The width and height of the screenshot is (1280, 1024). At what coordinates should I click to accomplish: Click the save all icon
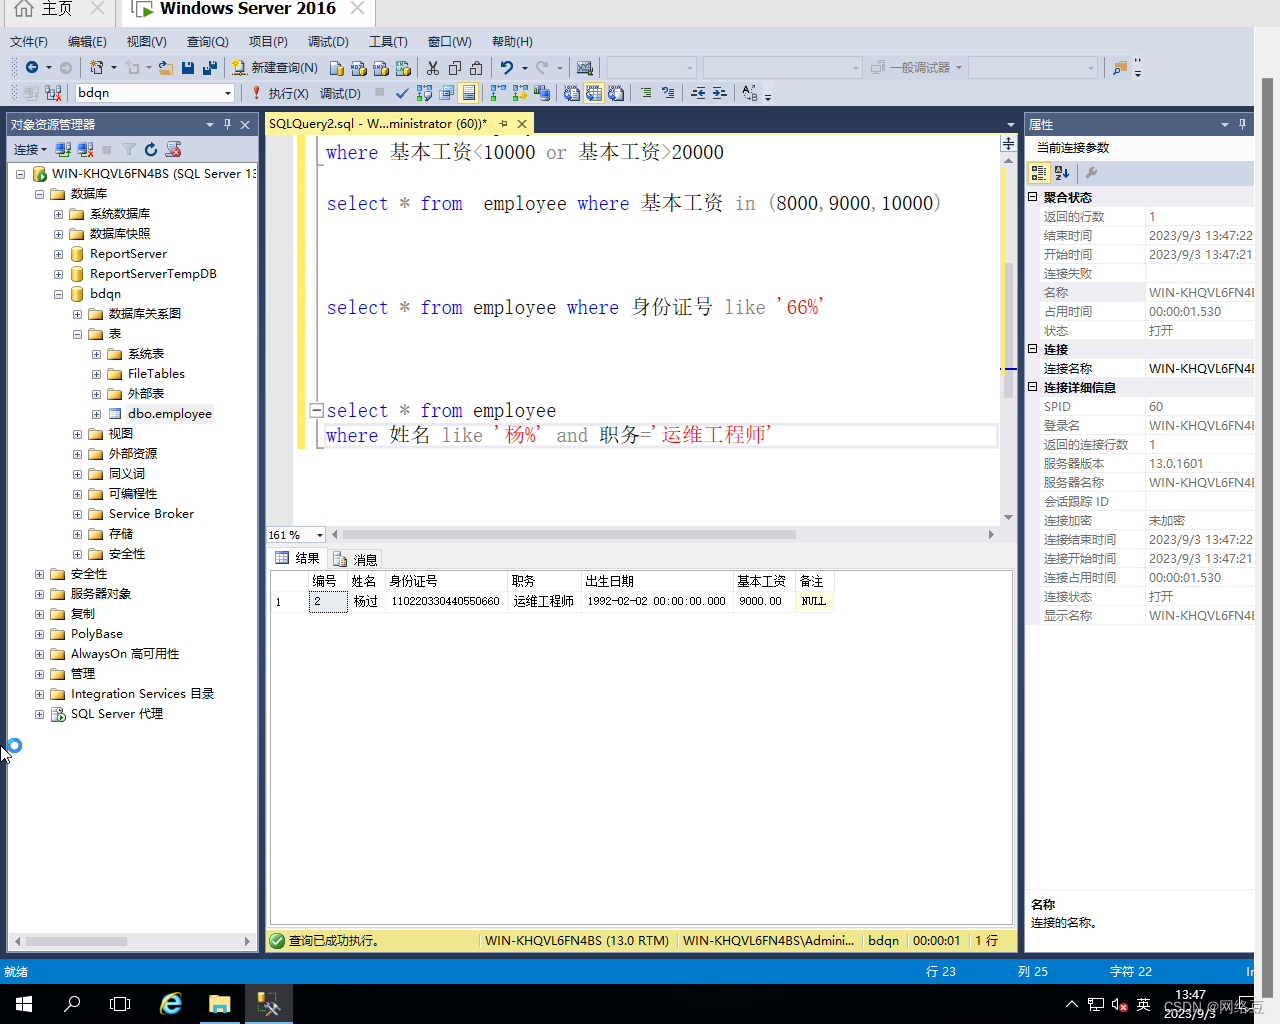tap(209, 67)
